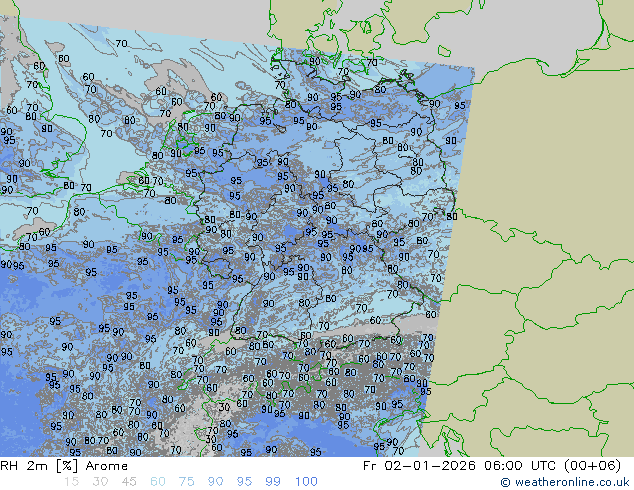
Task: Click legend value 75 in the colour scale
Action: tap(186, 482)
